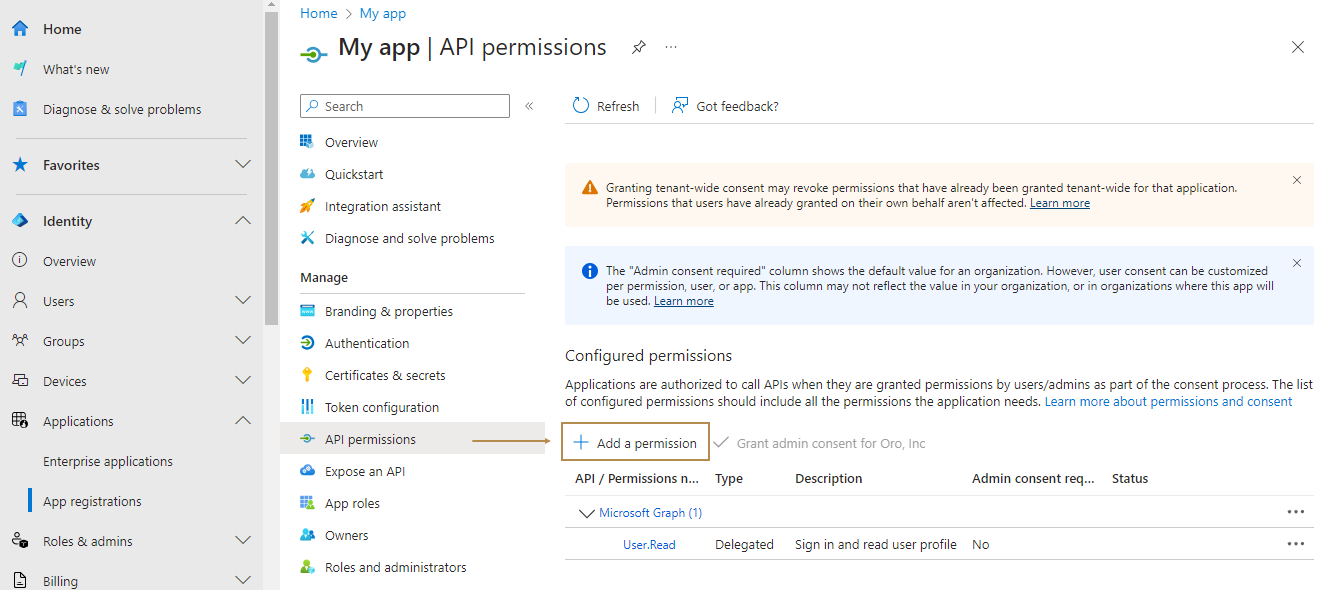Collapse the resource menu with double-chevron icon
The width and height of the screenshot is (1332, 590).
point(529,106)
